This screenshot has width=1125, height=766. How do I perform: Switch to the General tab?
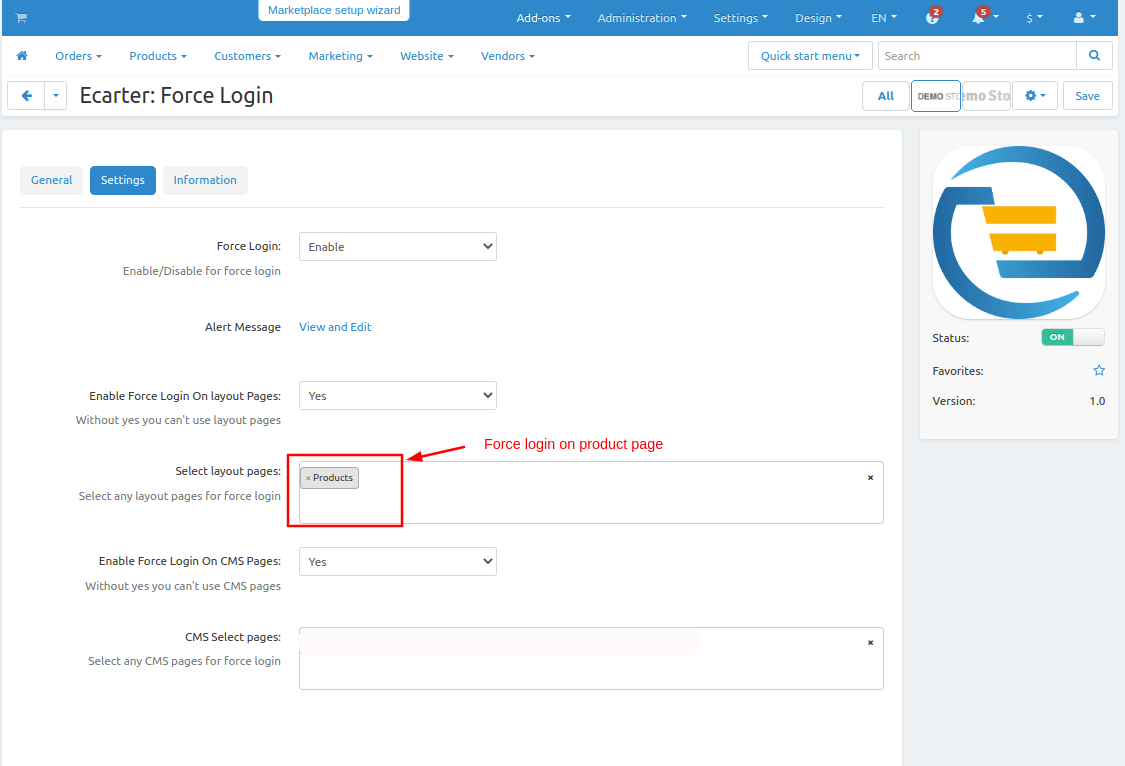tap(52, 180)
